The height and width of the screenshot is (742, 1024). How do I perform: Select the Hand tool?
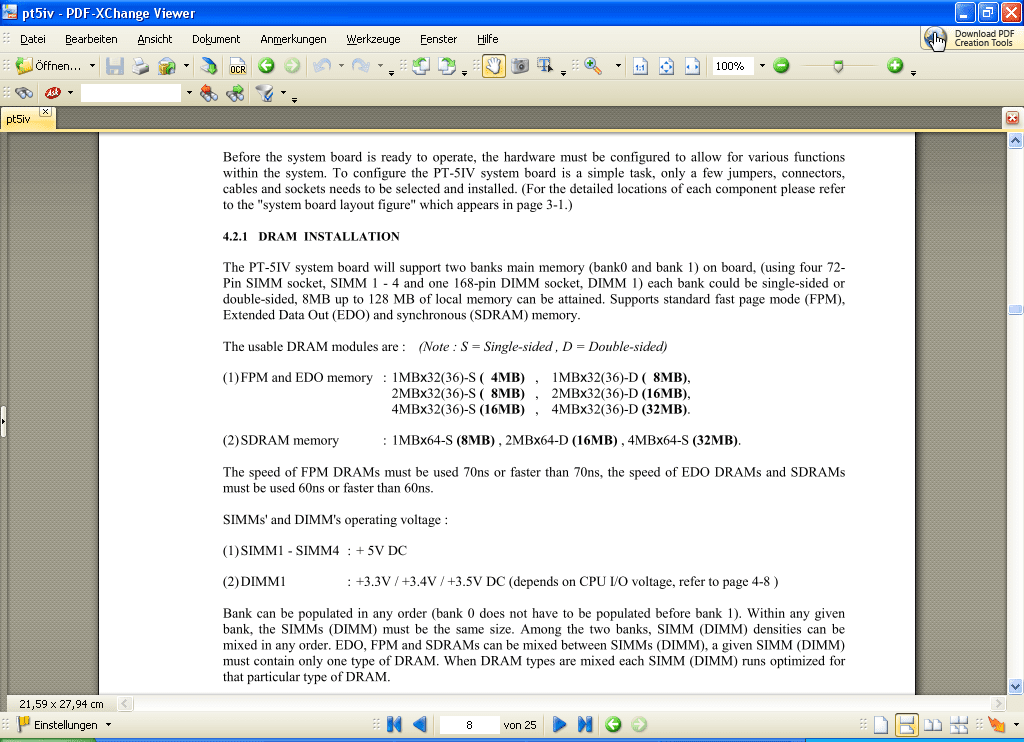(x=494, y=66)
